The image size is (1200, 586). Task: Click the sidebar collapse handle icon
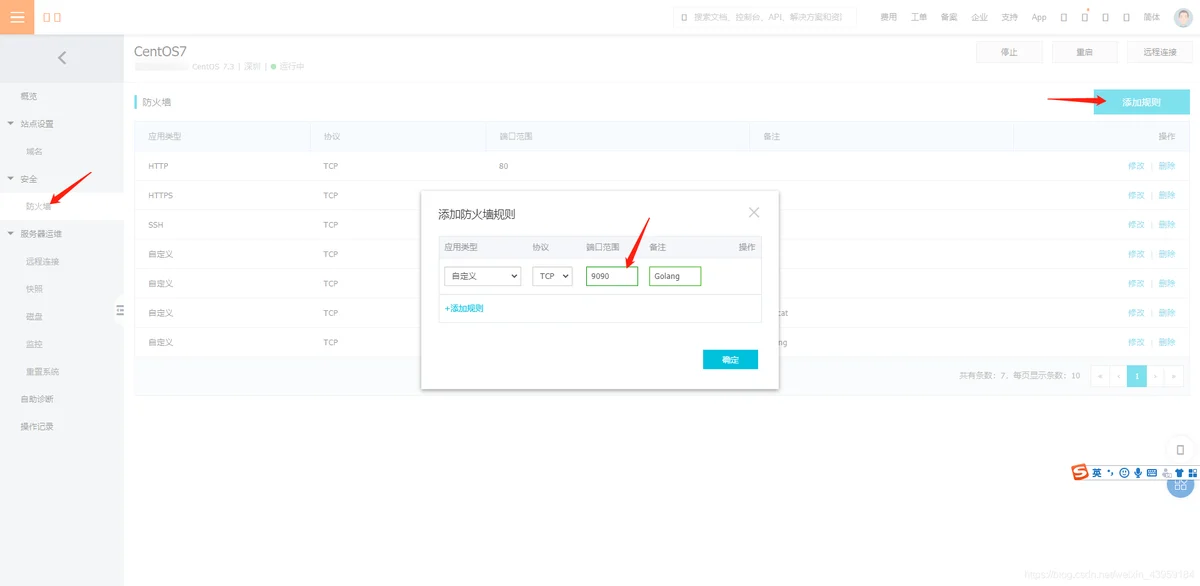[x=119, y=311]
